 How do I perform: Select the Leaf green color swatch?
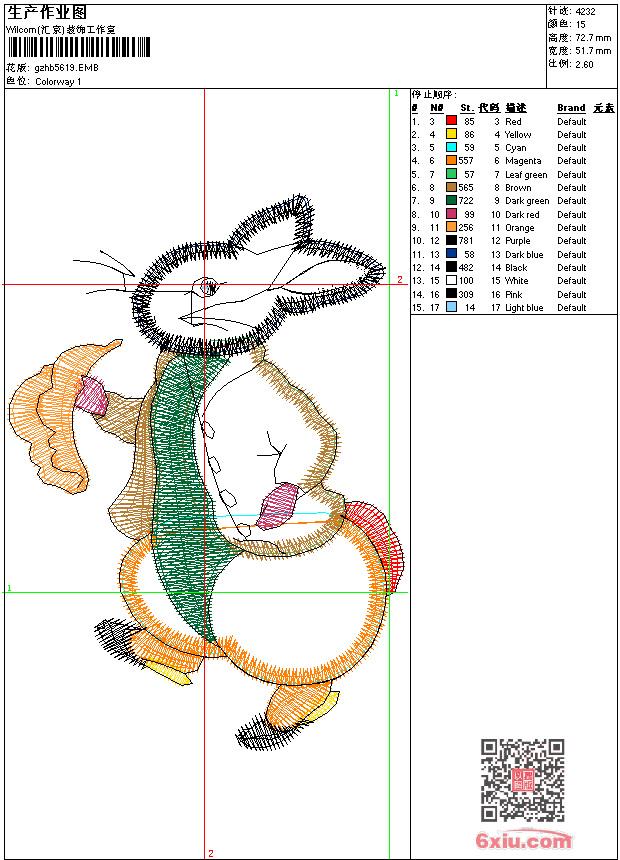451,174
